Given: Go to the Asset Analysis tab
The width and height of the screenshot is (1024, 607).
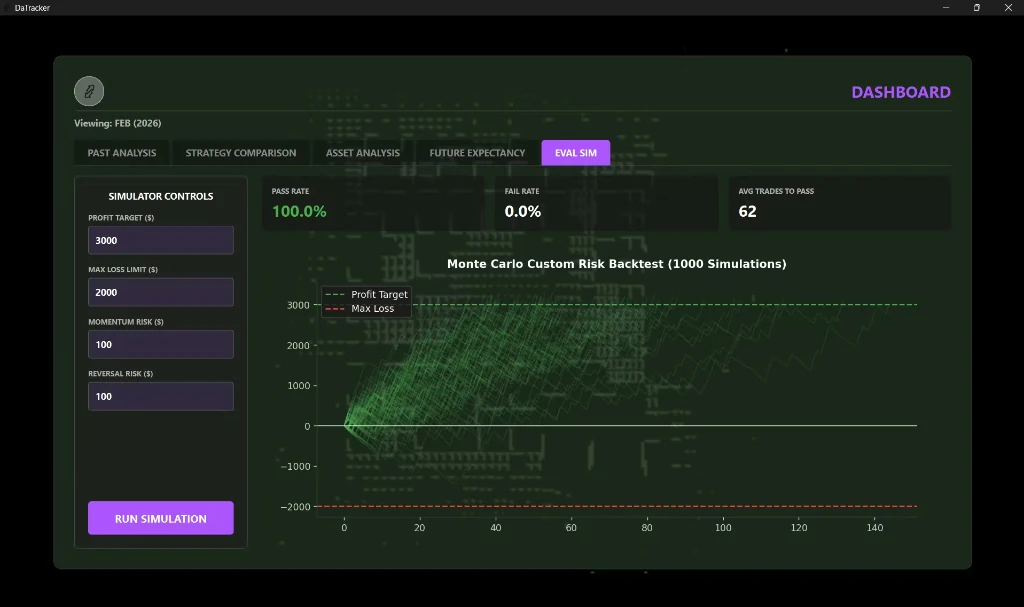Looking at the screenshot, I should (x=362, y=153).
